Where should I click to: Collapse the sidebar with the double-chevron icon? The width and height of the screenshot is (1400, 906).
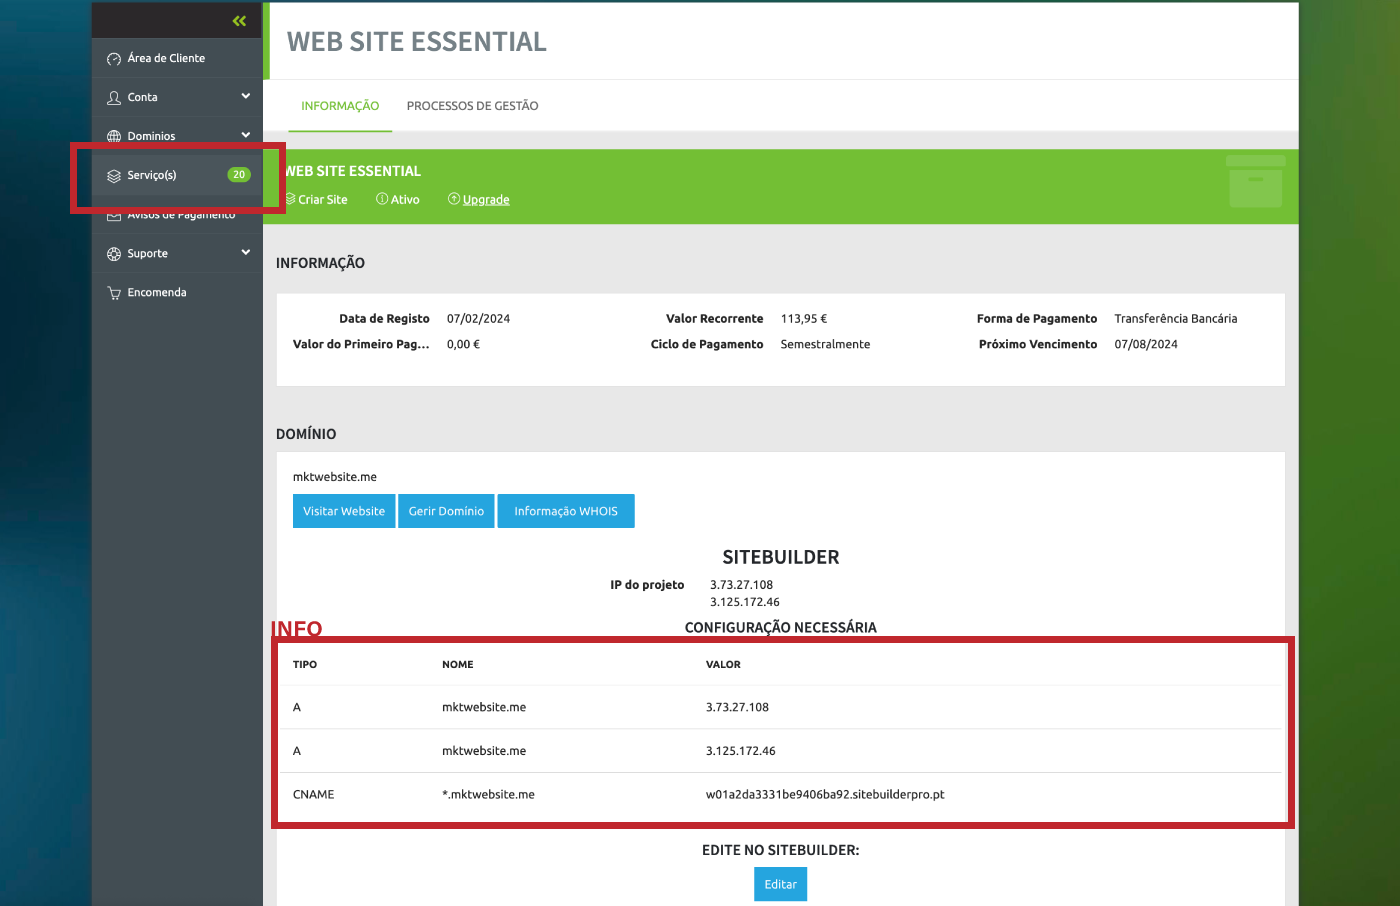239,20
